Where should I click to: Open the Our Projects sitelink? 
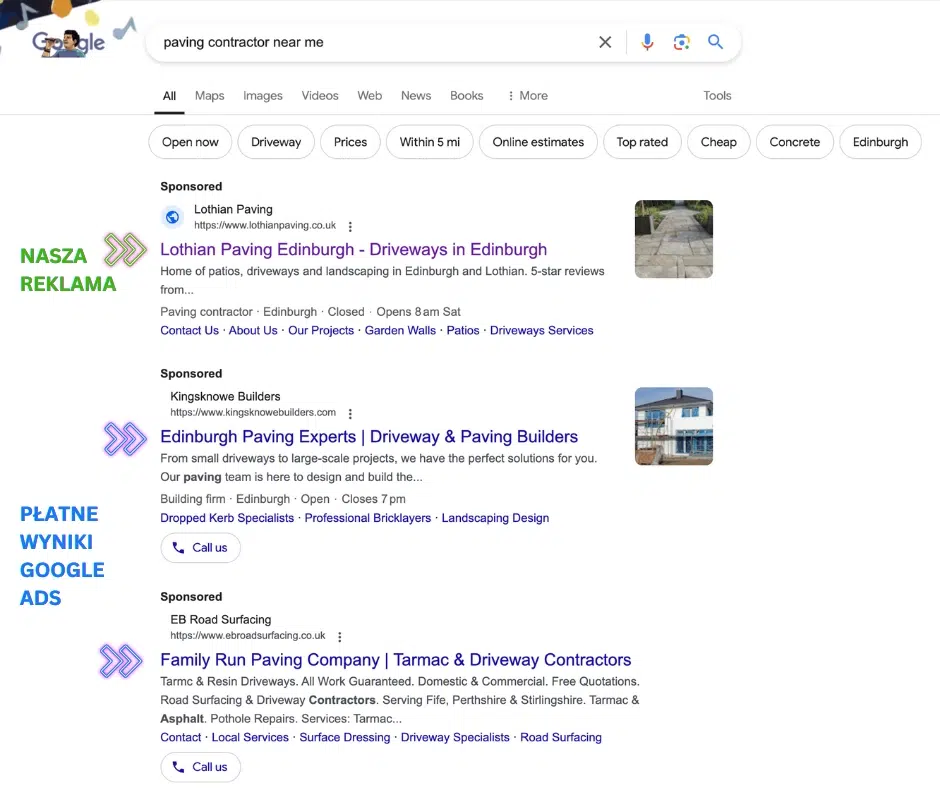pos(321,330)
